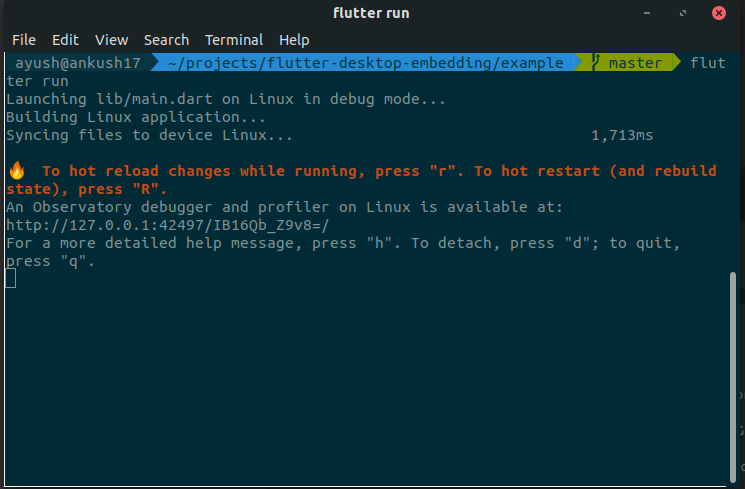Open the Help menu

point(294,40)
